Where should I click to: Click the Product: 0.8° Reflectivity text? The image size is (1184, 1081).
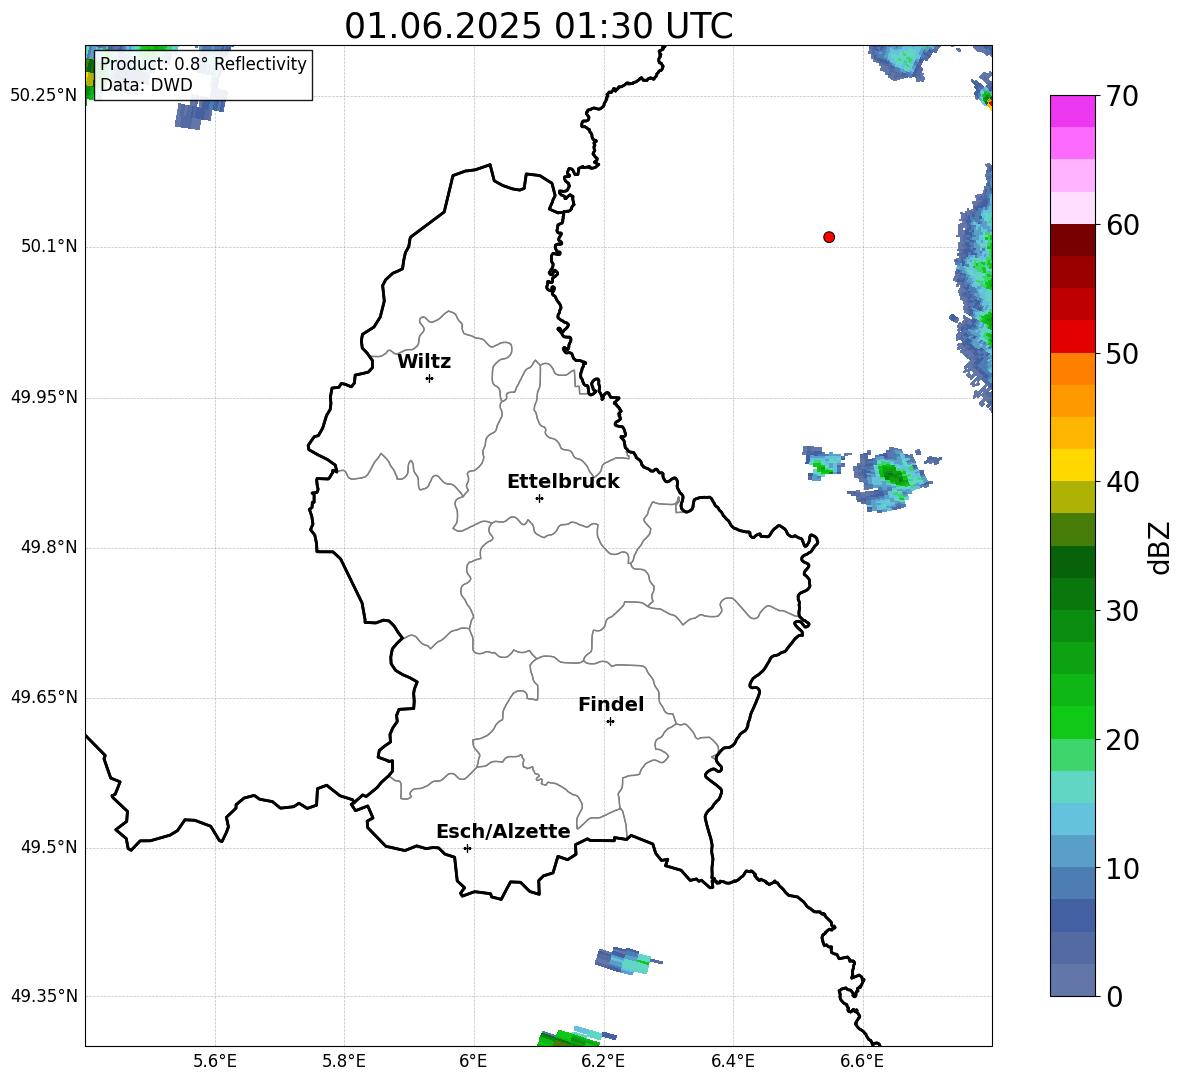[203, 64]
